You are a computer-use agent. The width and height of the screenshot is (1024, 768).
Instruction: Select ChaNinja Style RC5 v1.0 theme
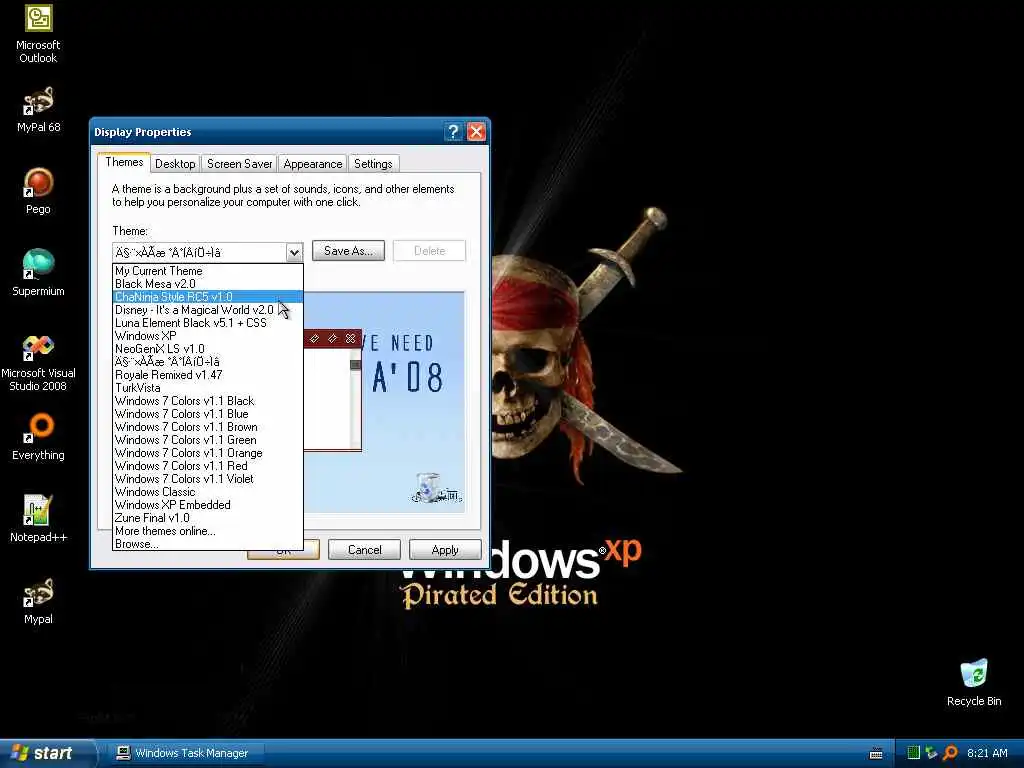point(208,296)
